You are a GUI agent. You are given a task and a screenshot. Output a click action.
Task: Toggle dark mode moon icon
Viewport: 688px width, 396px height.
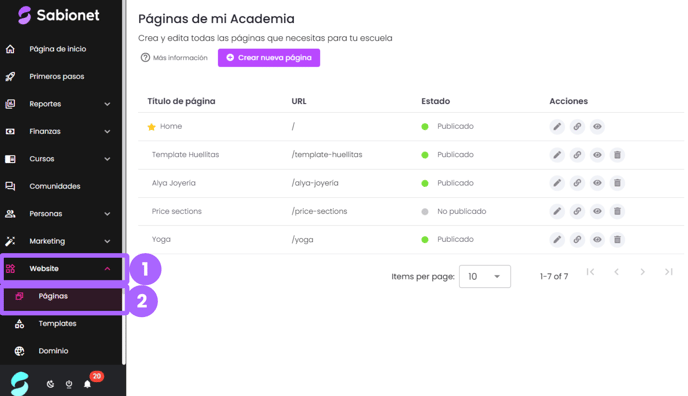[50, 384]
